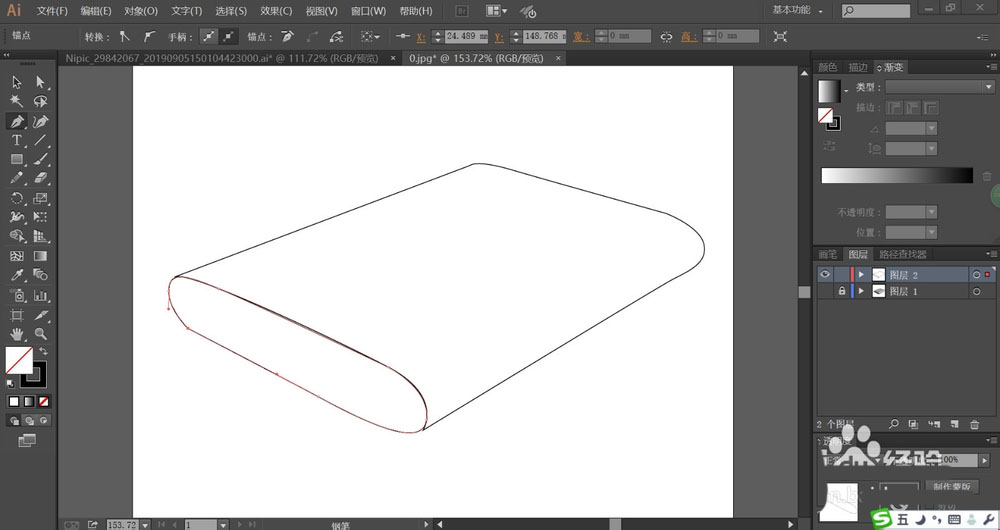
Task: Set paint mode to Gradient
Action: 29,402
